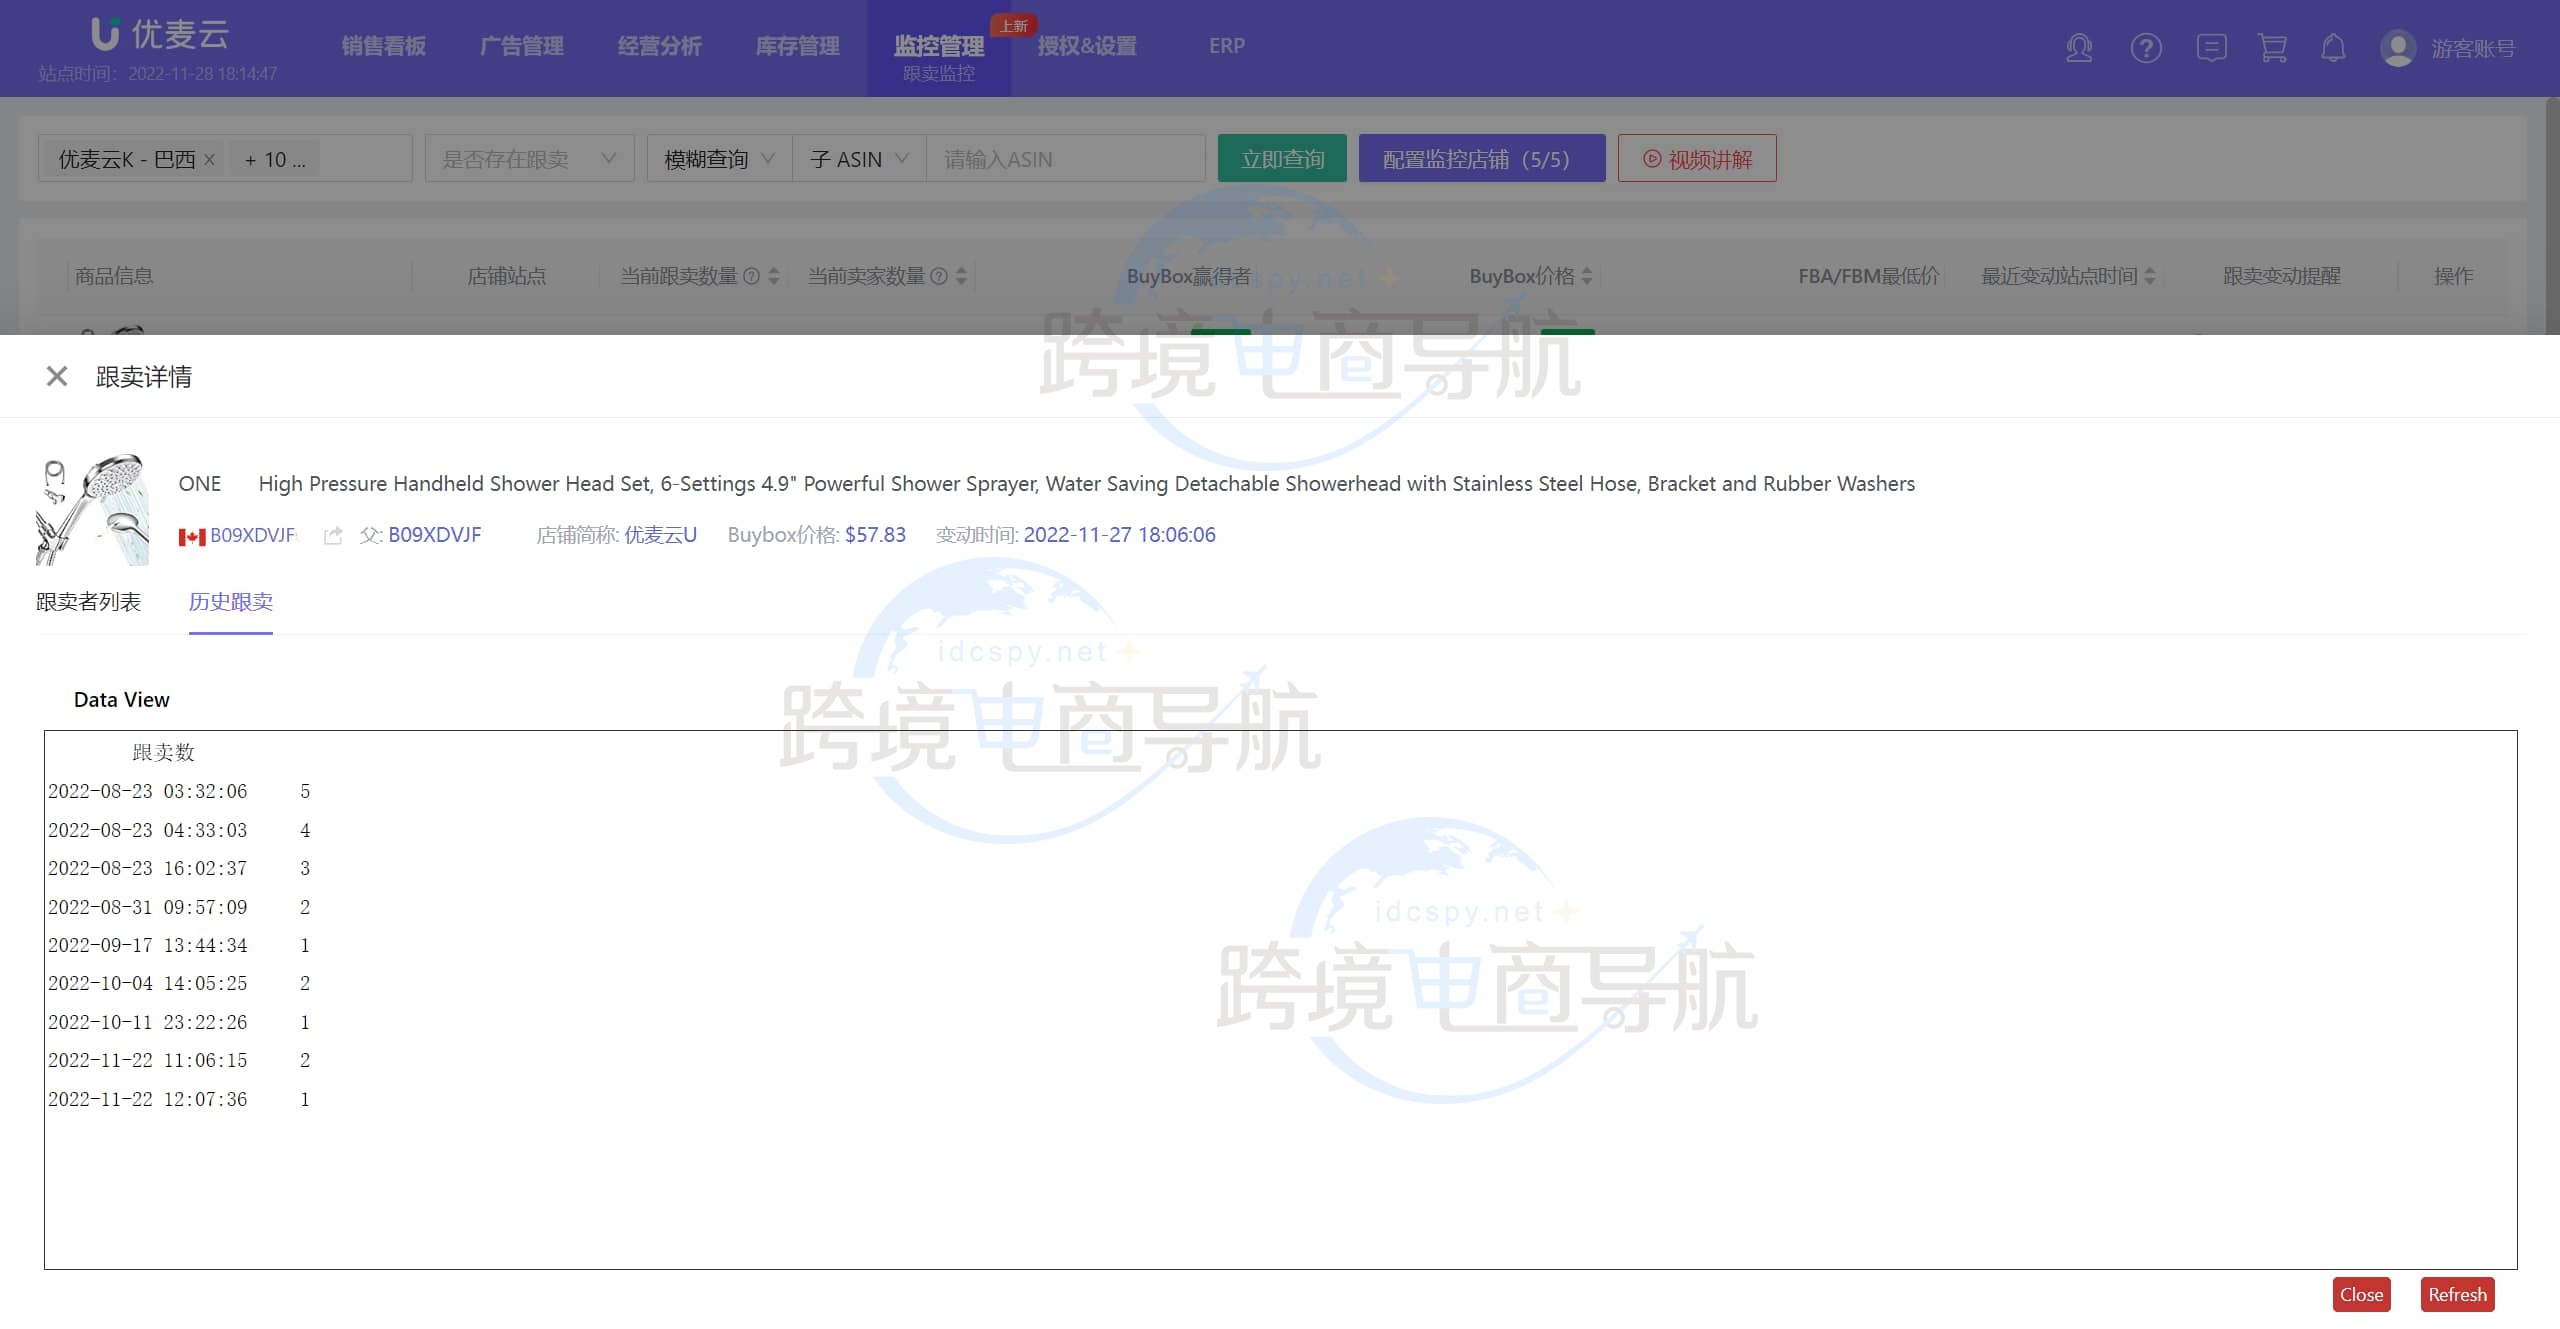The width and height of the screenshot is (2560, 1329).
Task: Switch to the 跟卖者列表 tab
Action: tap(89, 602)
